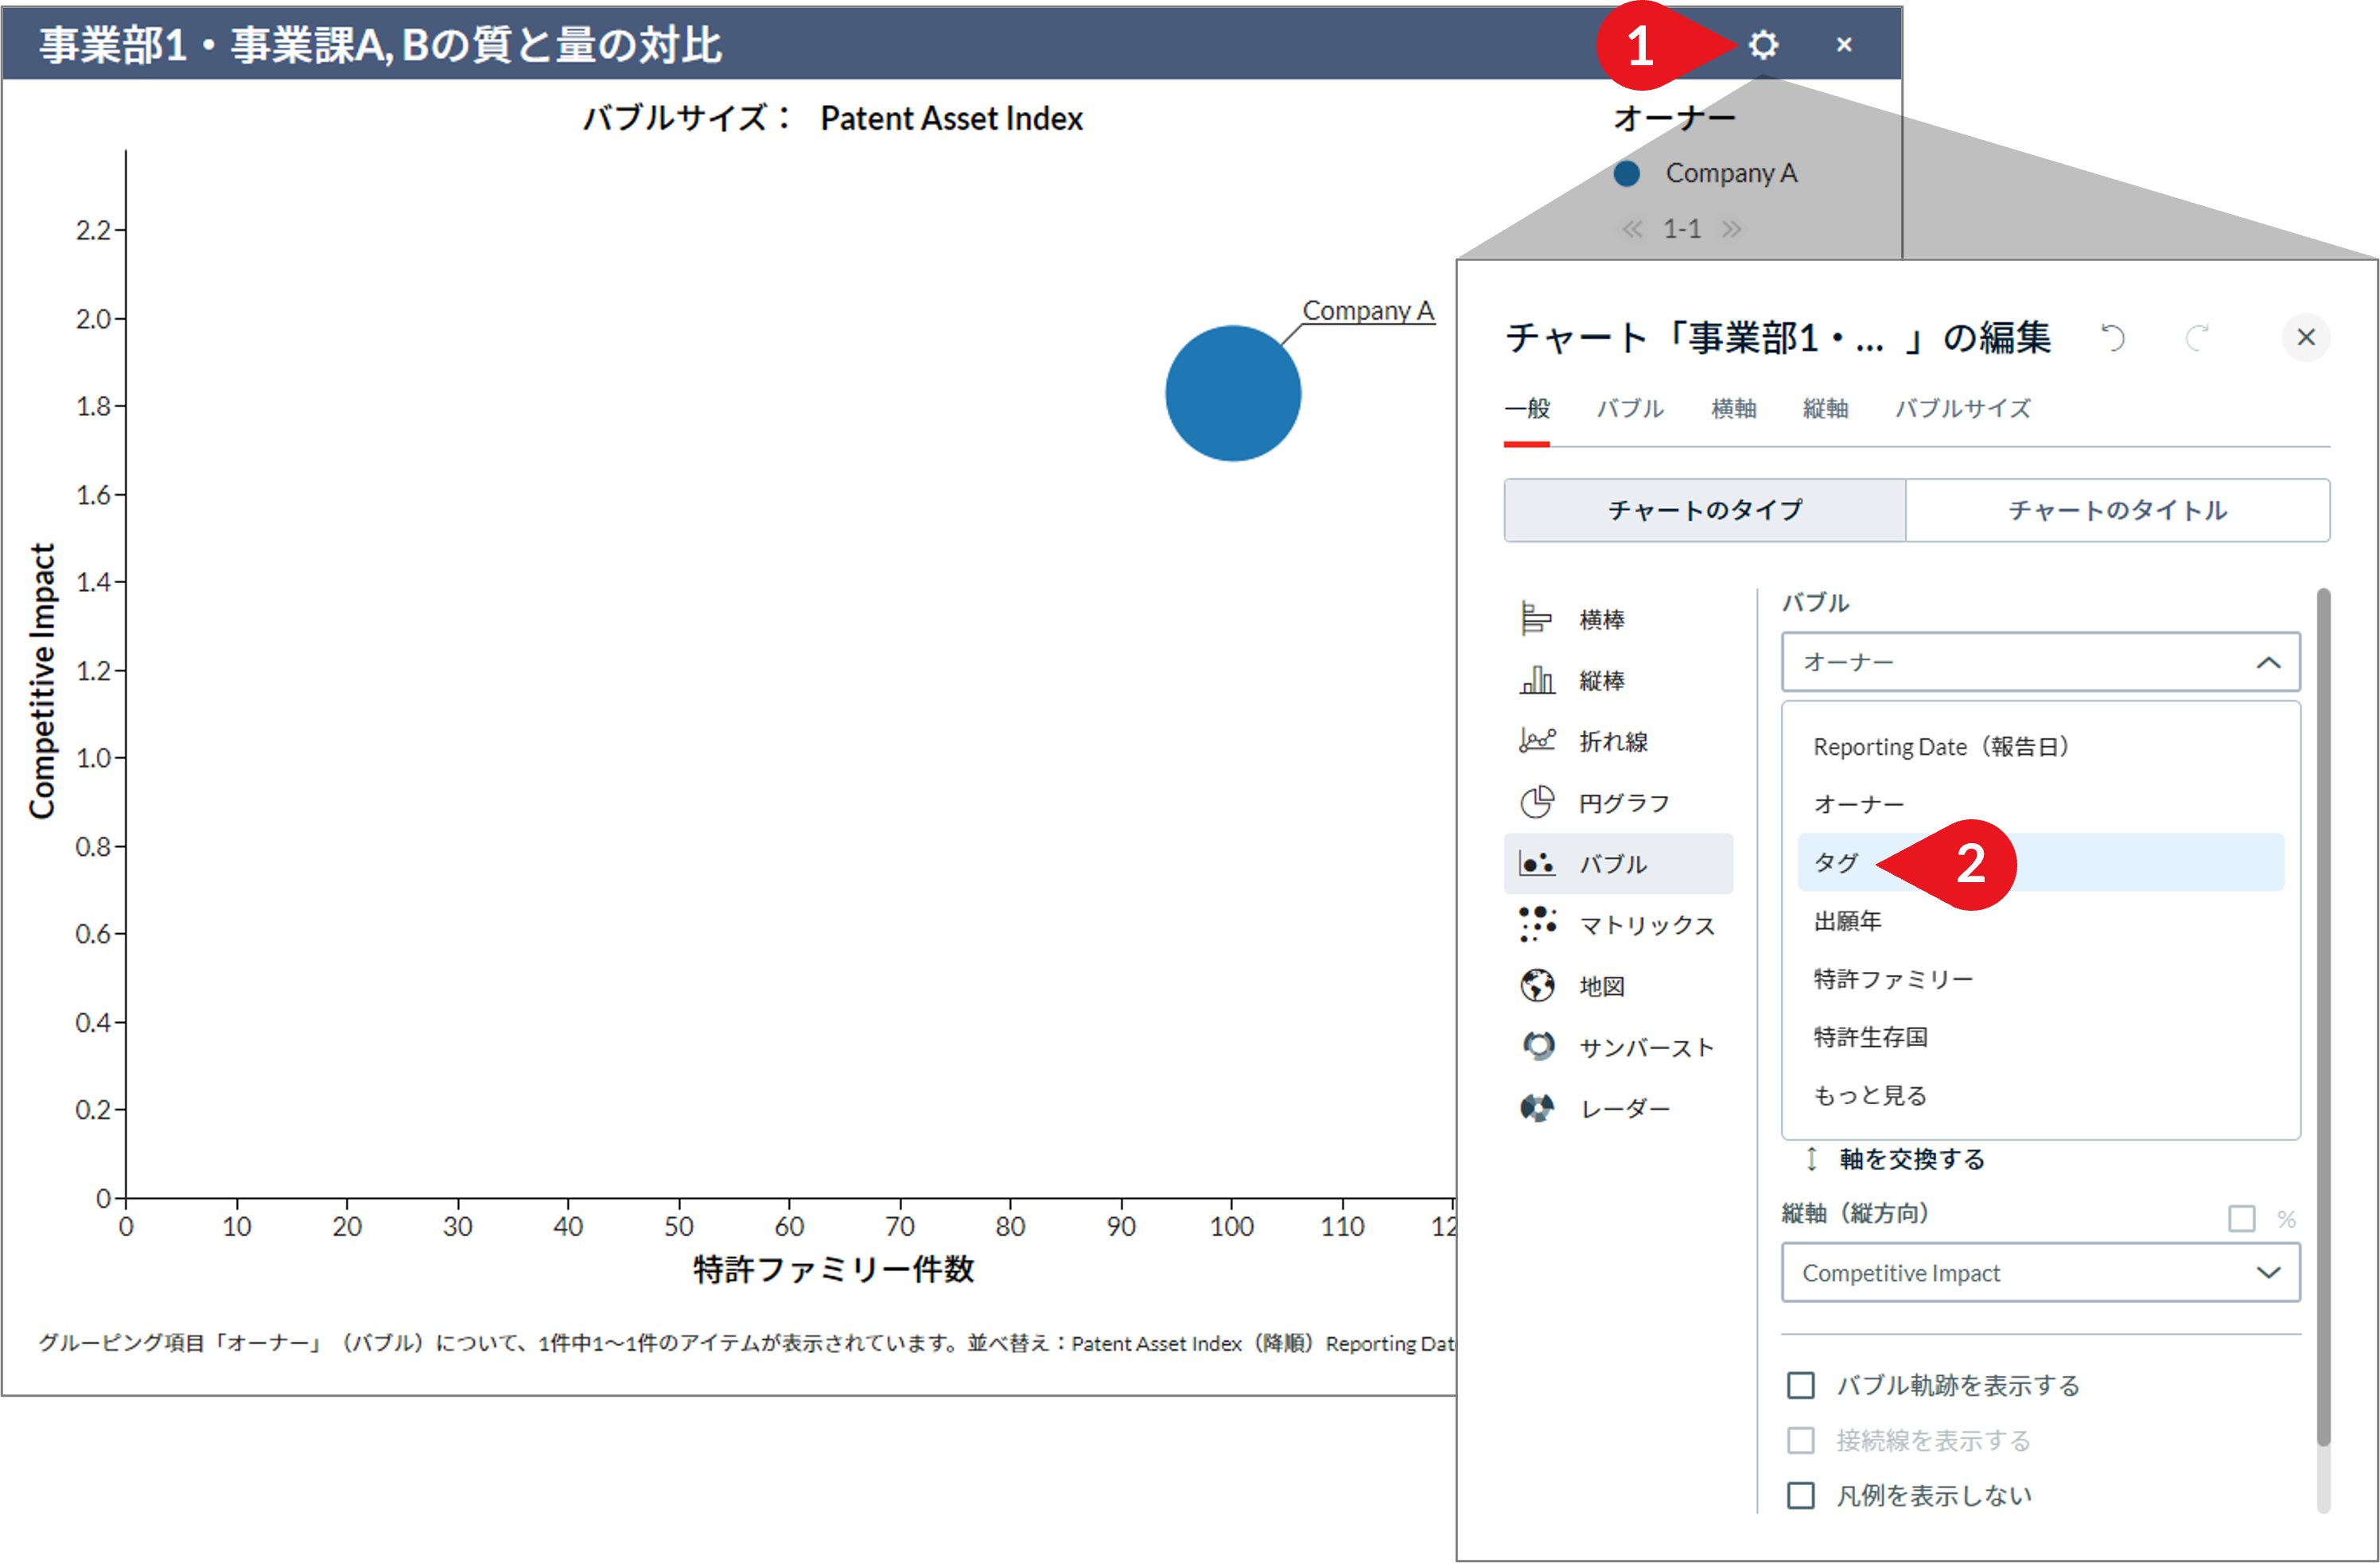2380x1563 pixels.
Task: Click the undo icon in the chart editor
Action: (2113, 337)
